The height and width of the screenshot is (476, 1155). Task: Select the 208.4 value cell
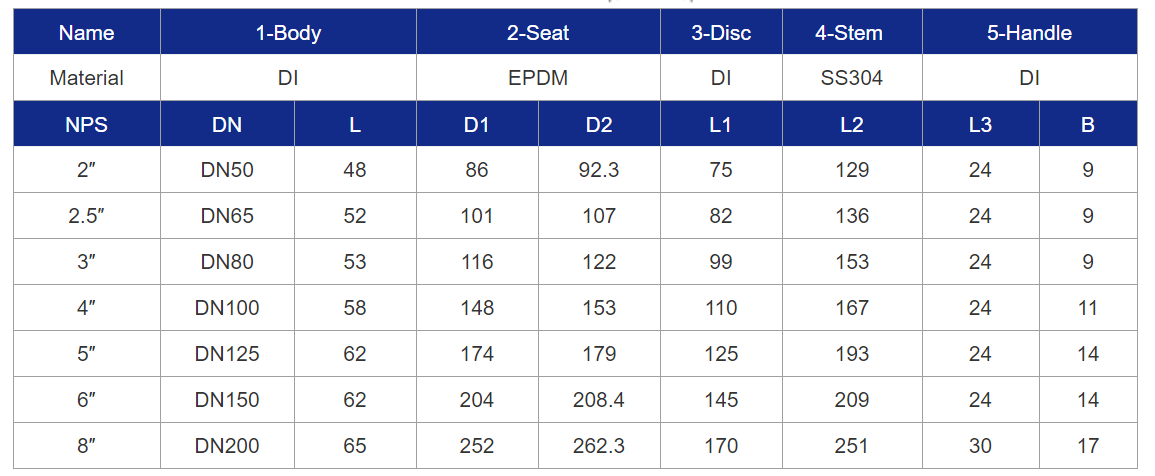[x=599, y=400]
